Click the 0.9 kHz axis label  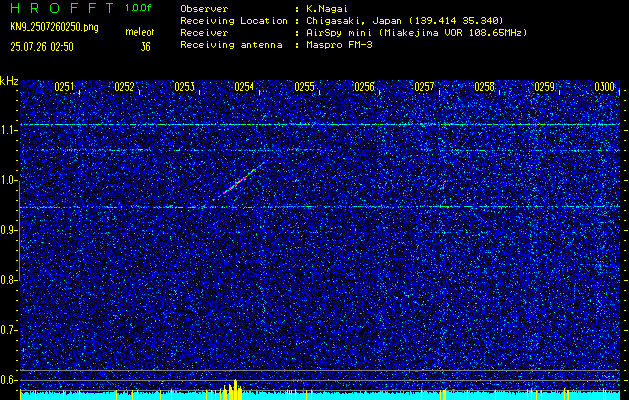[x=8, y=230]
